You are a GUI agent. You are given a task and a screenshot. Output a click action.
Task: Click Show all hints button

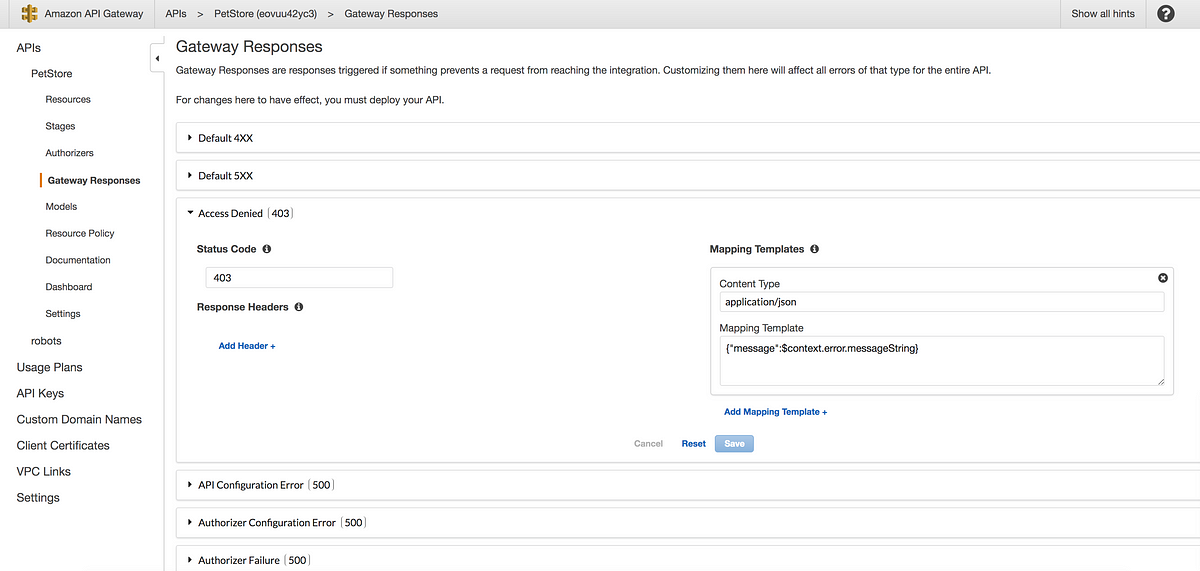click(x=1103, y=14)
